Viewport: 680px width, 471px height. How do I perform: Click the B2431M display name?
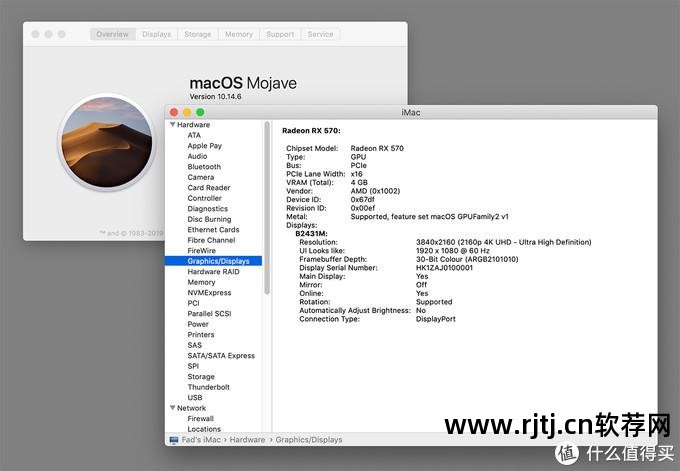point(311,234)
